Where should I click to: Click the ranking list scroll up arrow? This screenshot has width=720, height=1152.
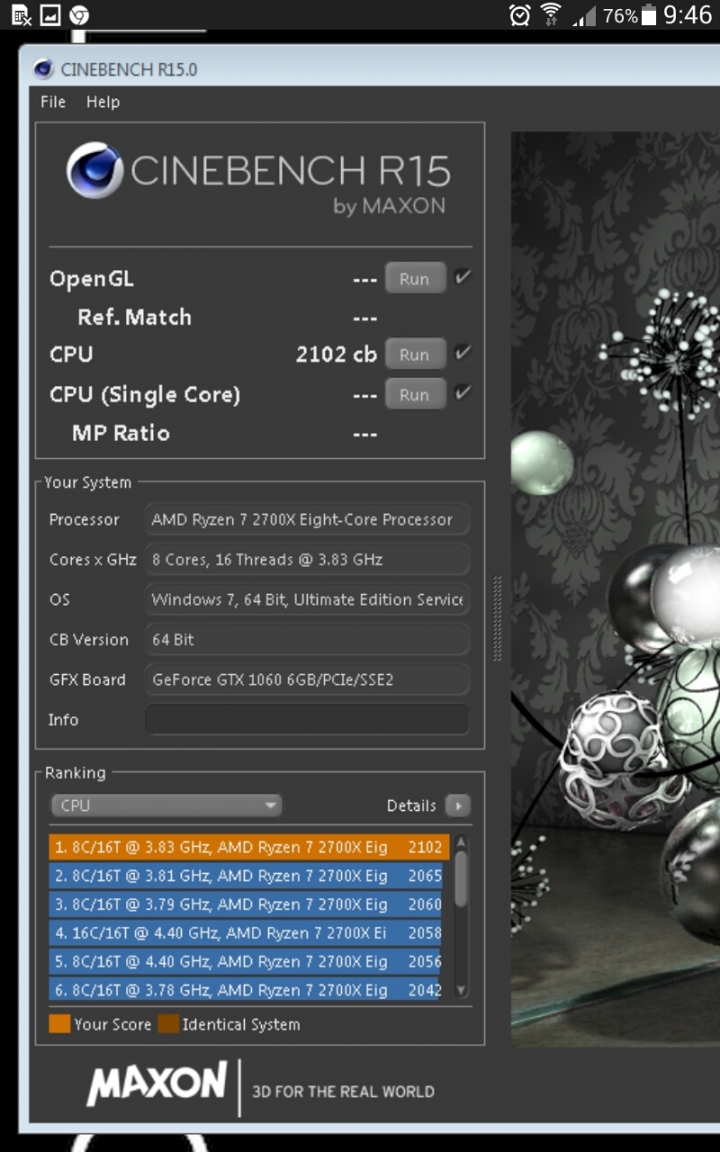(461, 843)
